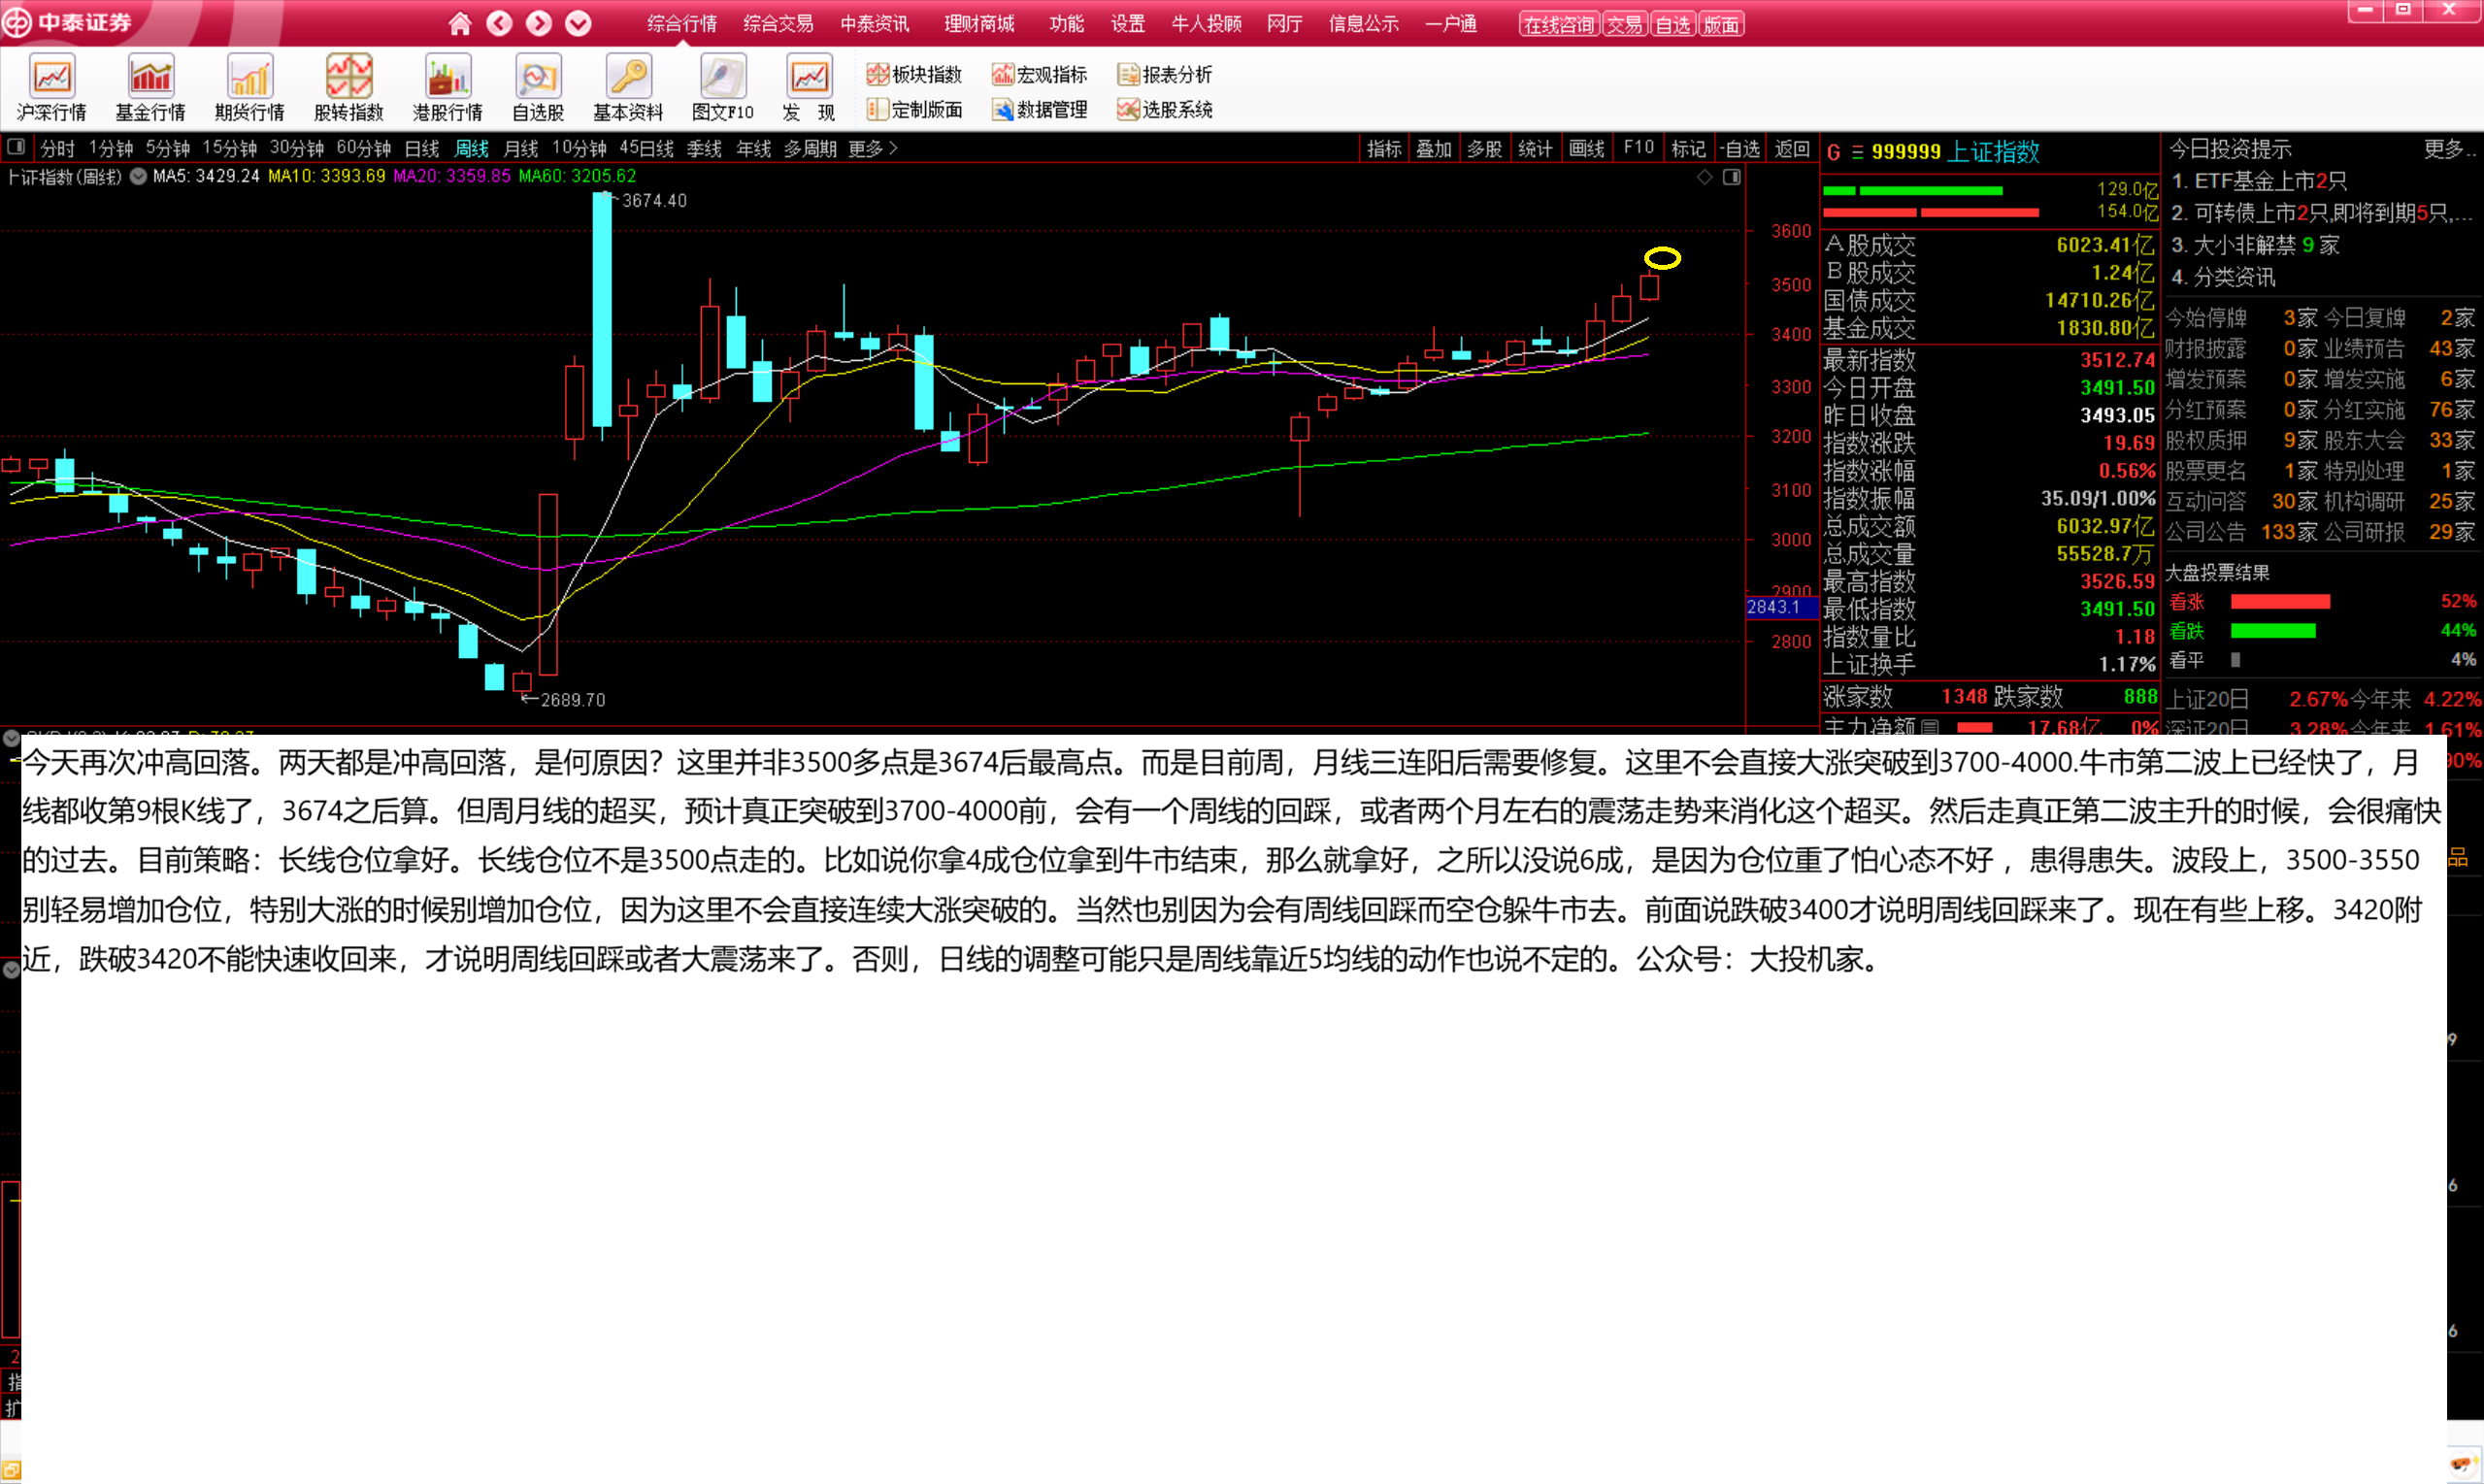Click the 返回 return button
The image size is (2484, 1484).
click(1792, 148)
